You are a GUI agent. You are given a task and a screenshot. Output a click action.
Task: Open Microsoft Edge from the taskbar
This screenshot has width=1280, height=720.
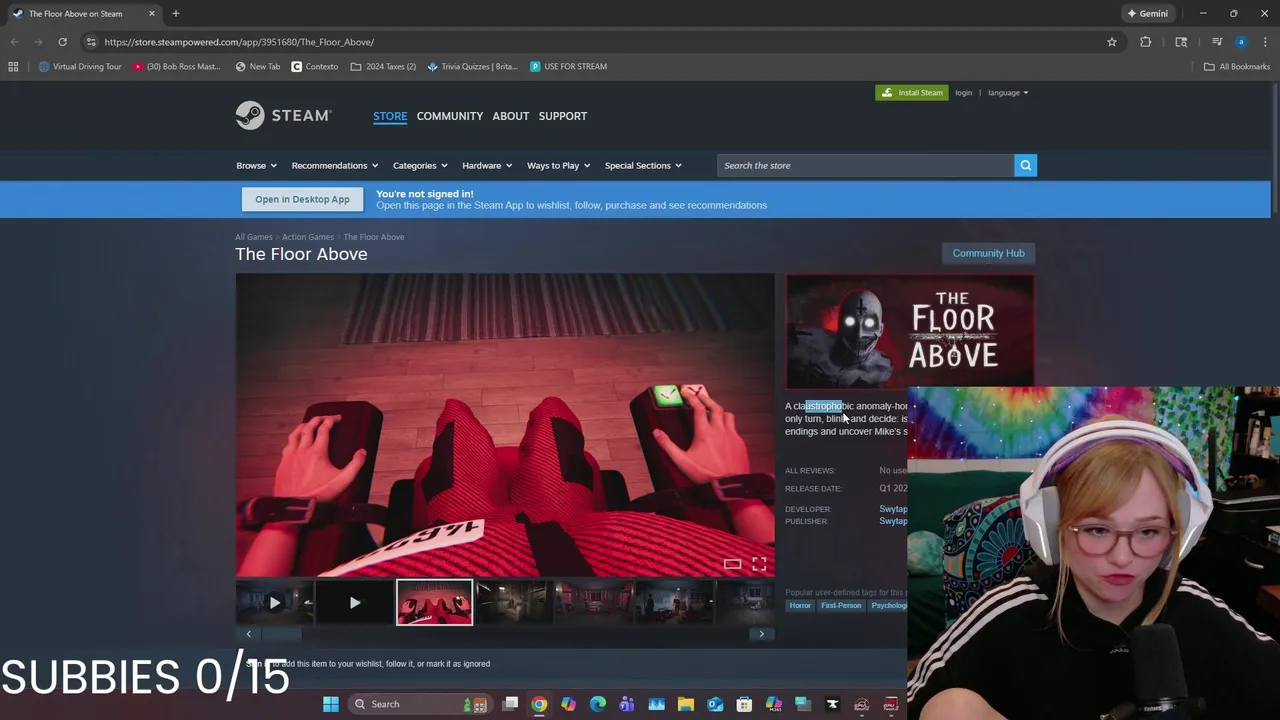tap(598, 704)
